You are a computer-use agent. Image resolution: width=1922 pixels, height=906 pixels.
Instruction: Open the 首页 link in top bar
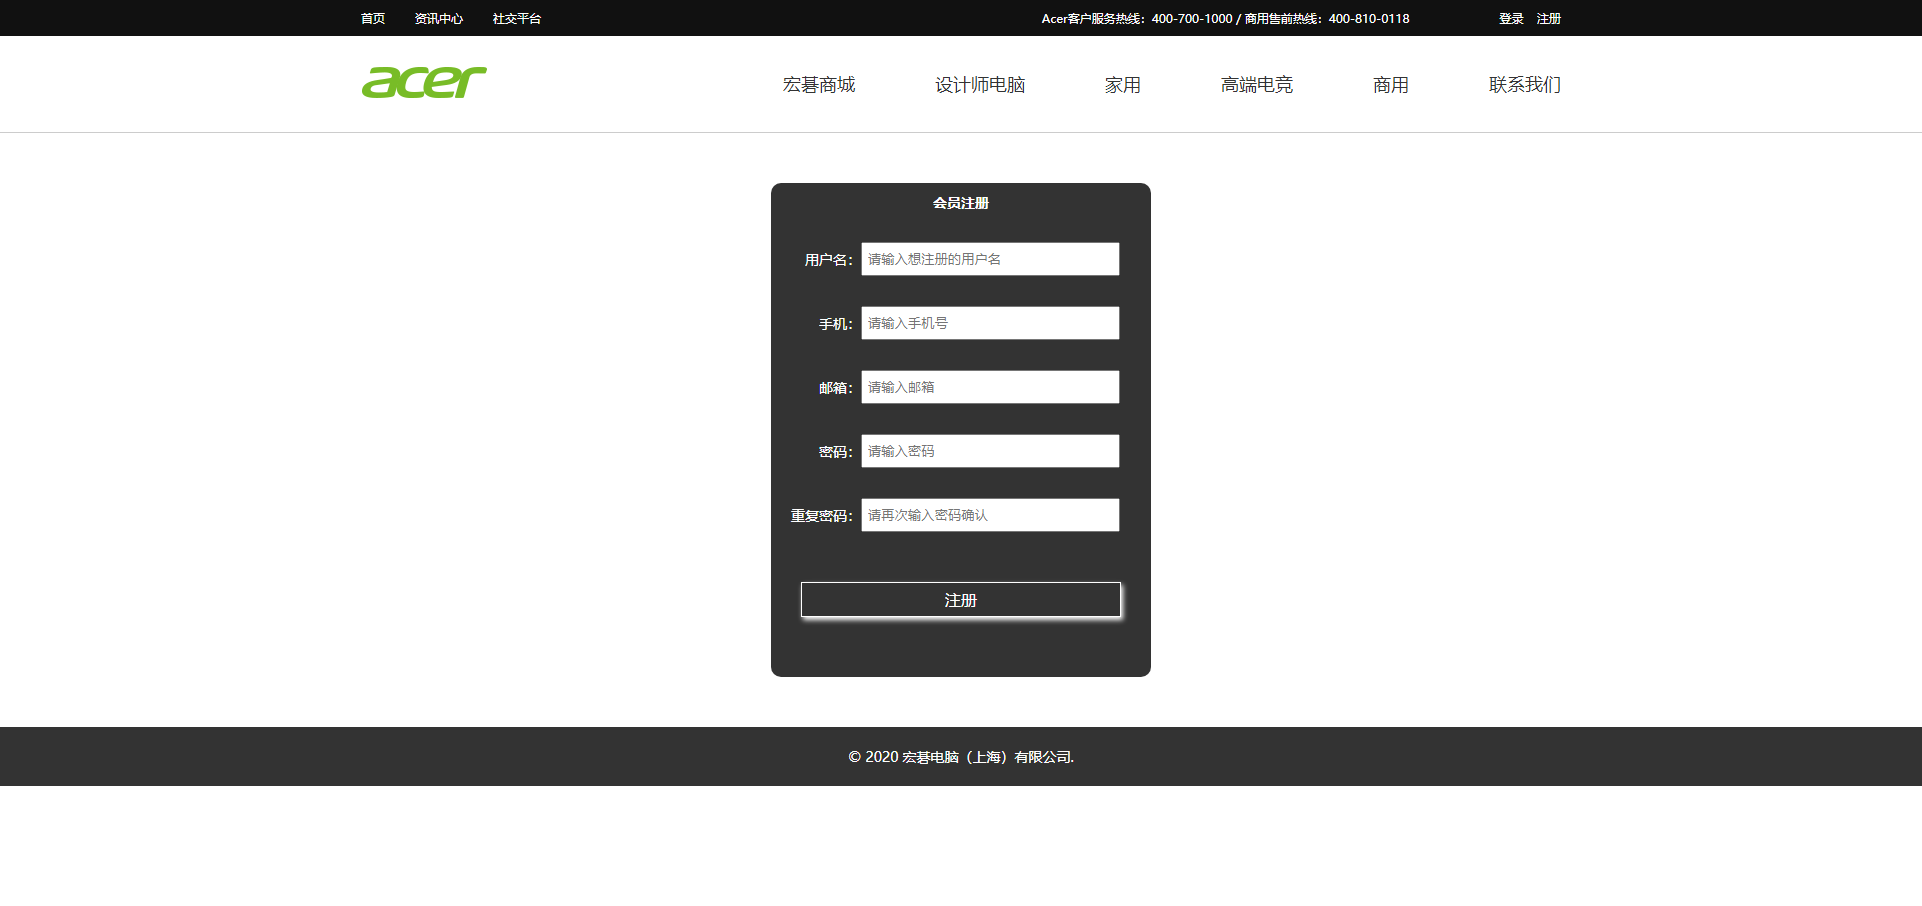(x=373, y=18)
